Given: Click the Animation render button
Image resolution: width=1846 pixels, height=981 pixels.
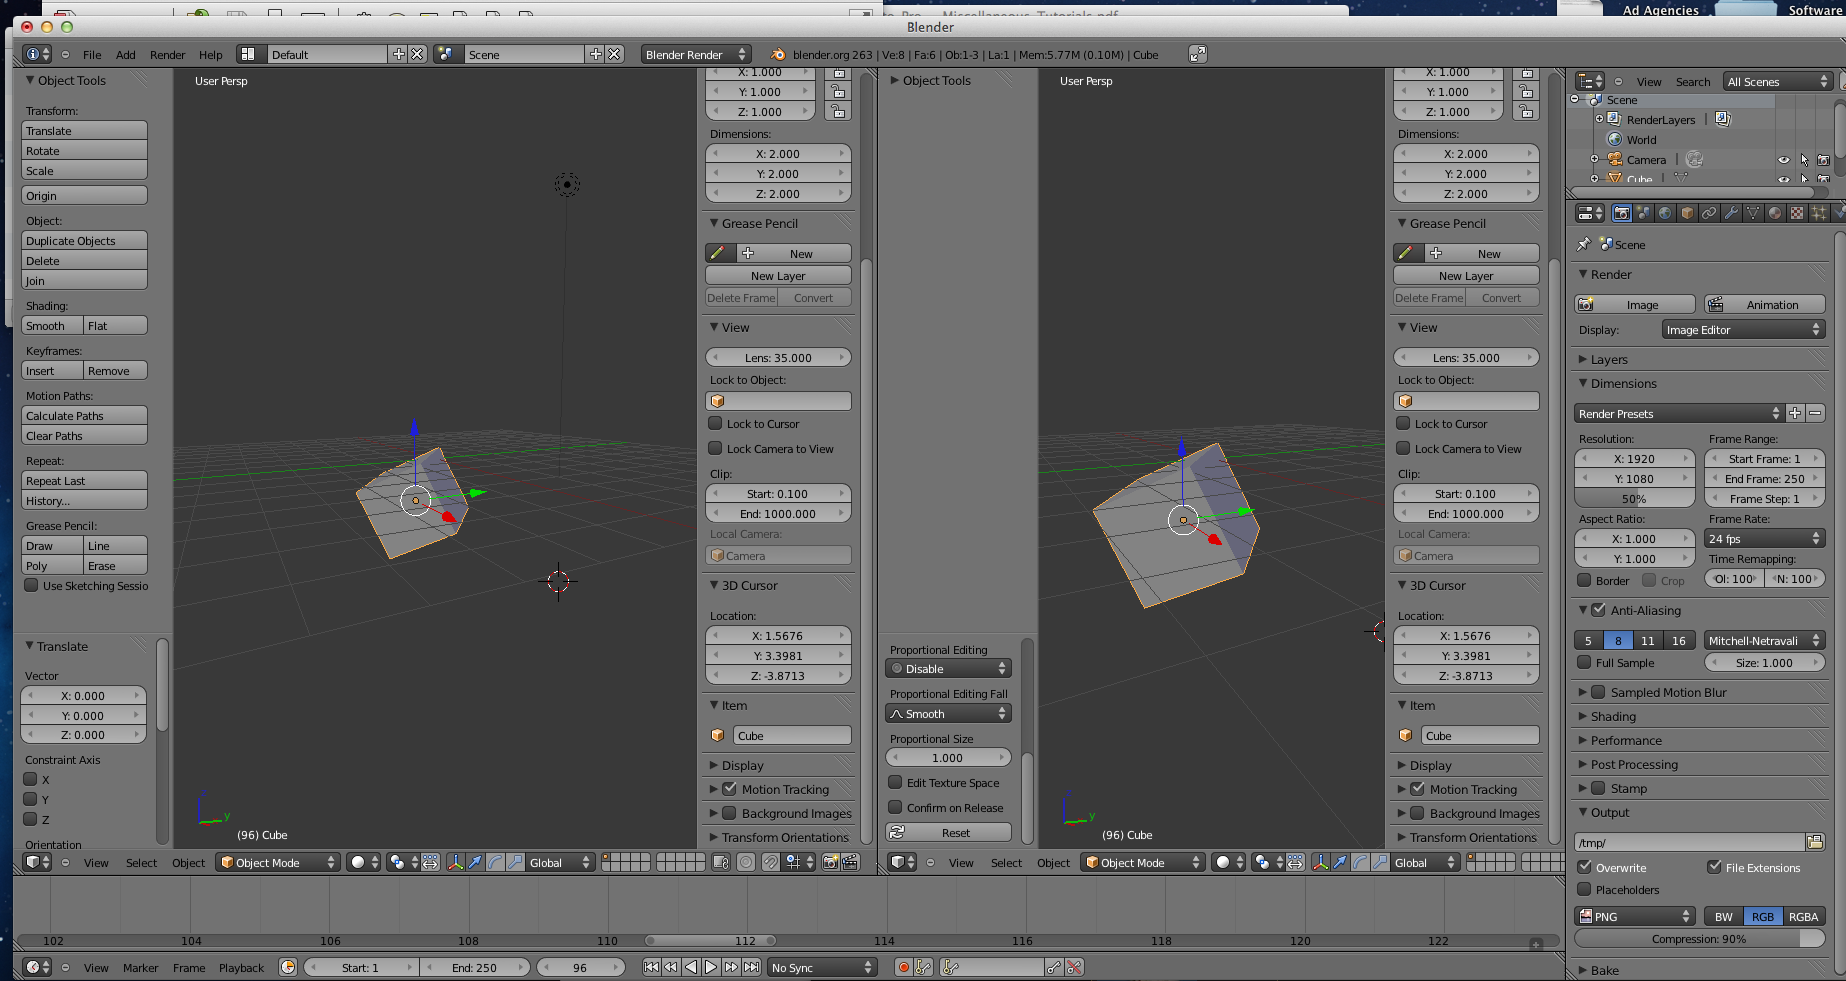Looking at the screenshot, I should 1765,304.
